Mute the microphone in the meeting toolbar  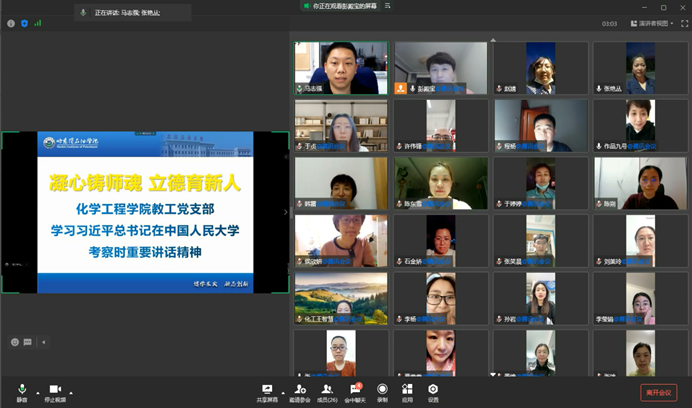click(21, 390)
